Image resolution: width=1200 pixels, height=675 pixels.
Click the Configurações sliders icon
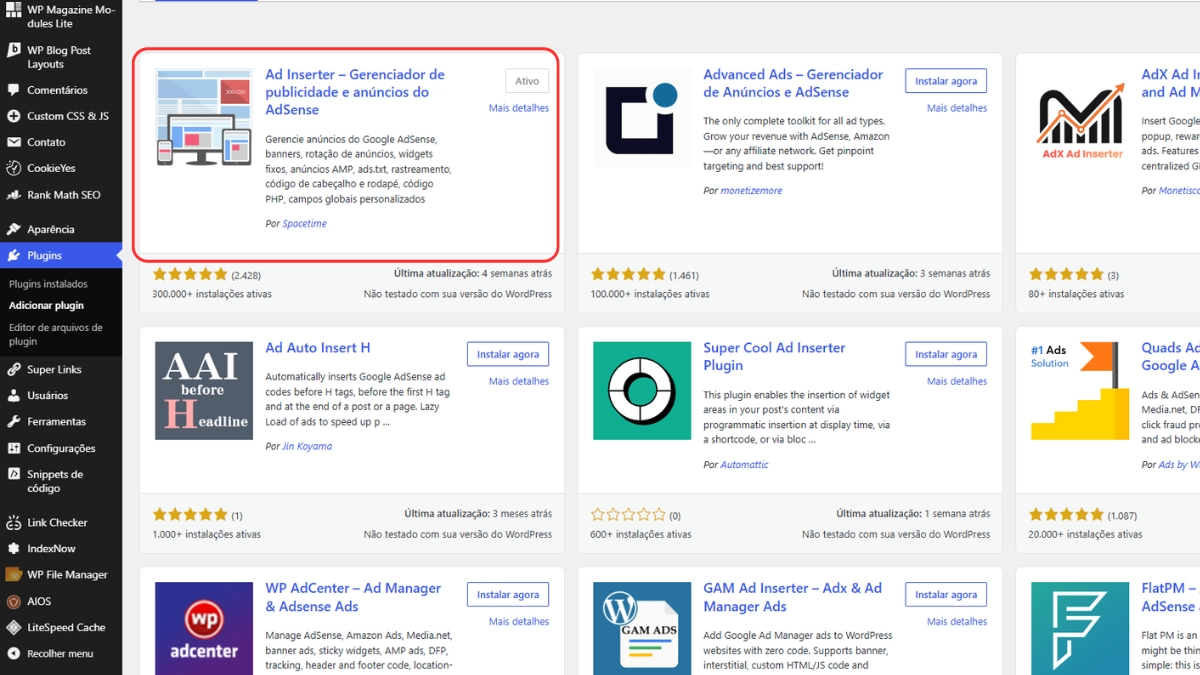click(13, 448)
